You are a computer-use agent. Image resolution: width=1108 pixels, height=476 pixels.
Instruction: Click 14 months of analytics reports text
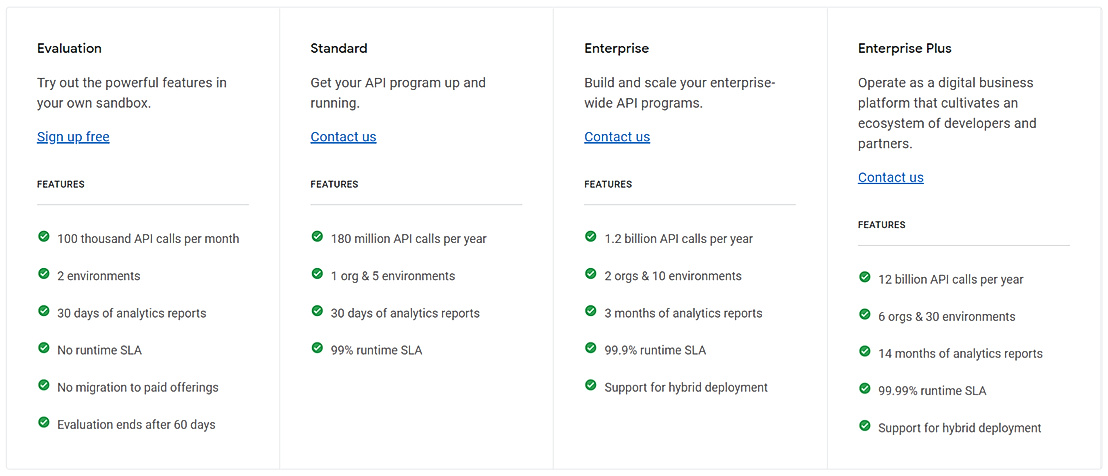tap(960, 354)
